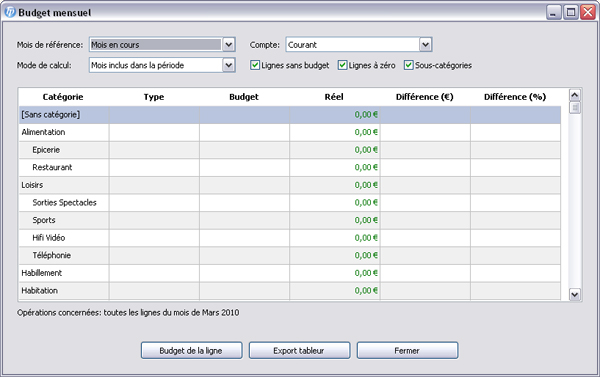Image resolution: width=600 pixels, height=377 pixels.
Task: Click the Export tableur button
Action: tap(299, 351)
